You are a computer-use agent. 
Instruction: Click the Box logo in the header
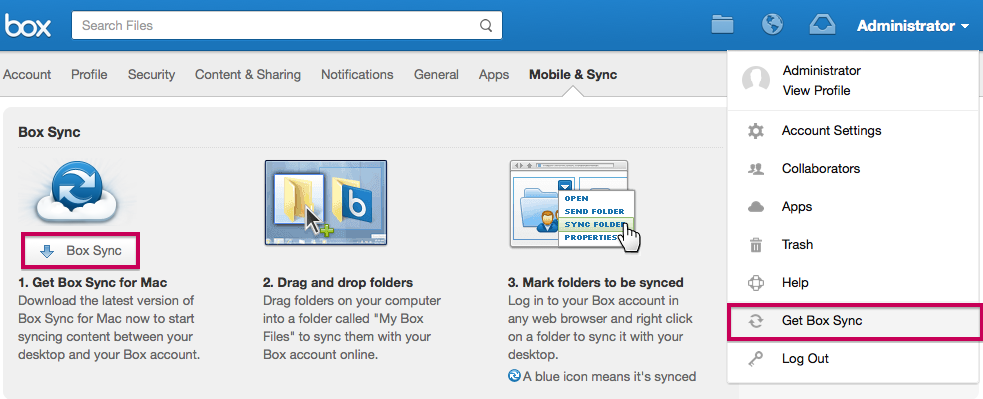(x=28, y=26)
